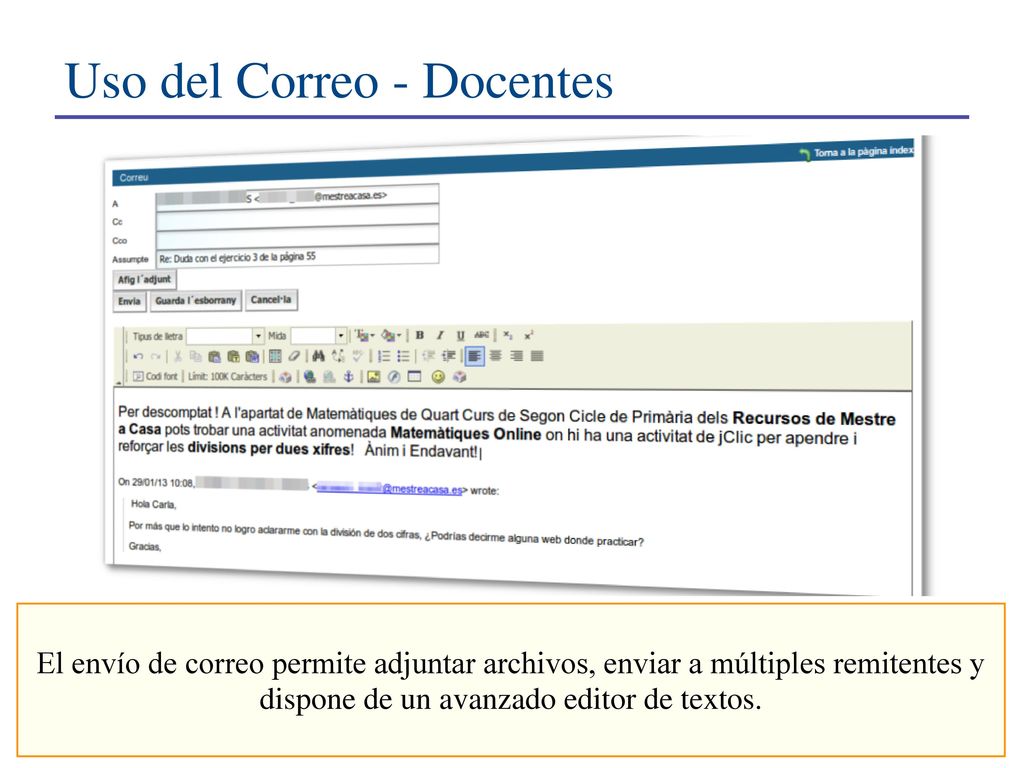Toggle italic formatting in editor toolbar

pos(440,335)
